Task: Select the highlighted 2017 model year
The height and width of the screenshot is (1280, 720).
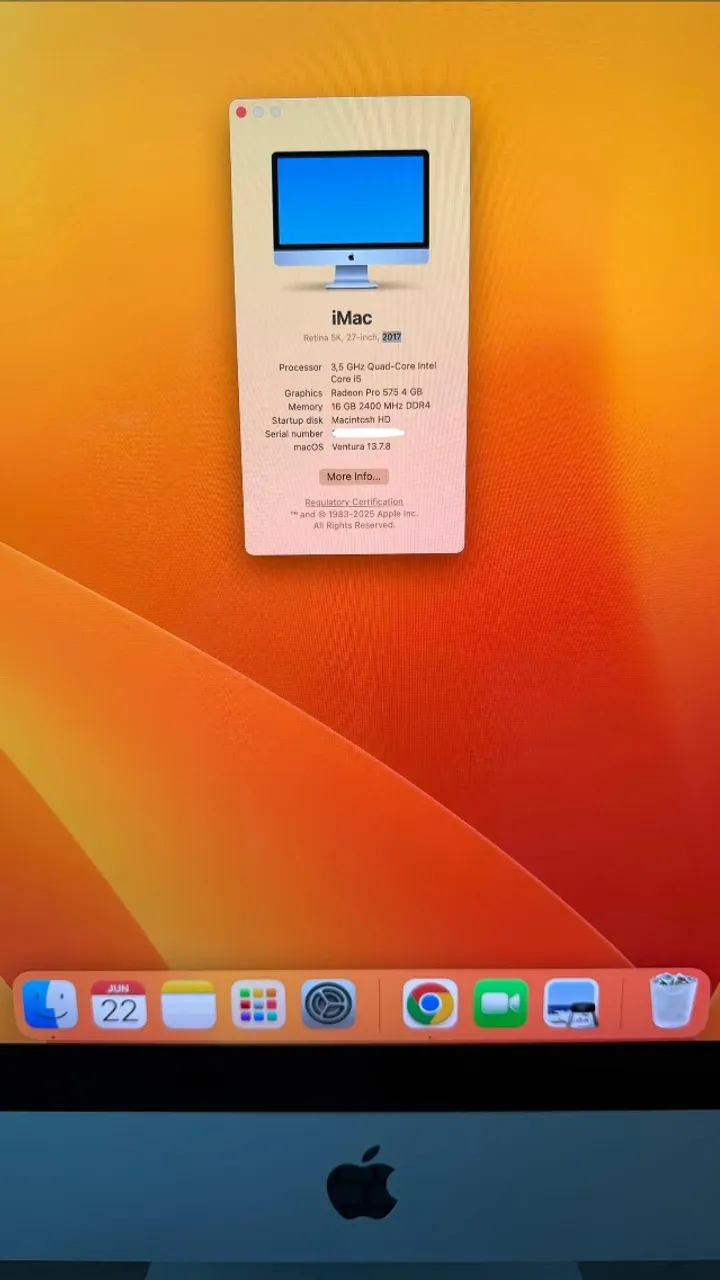Action: [391, 337]
